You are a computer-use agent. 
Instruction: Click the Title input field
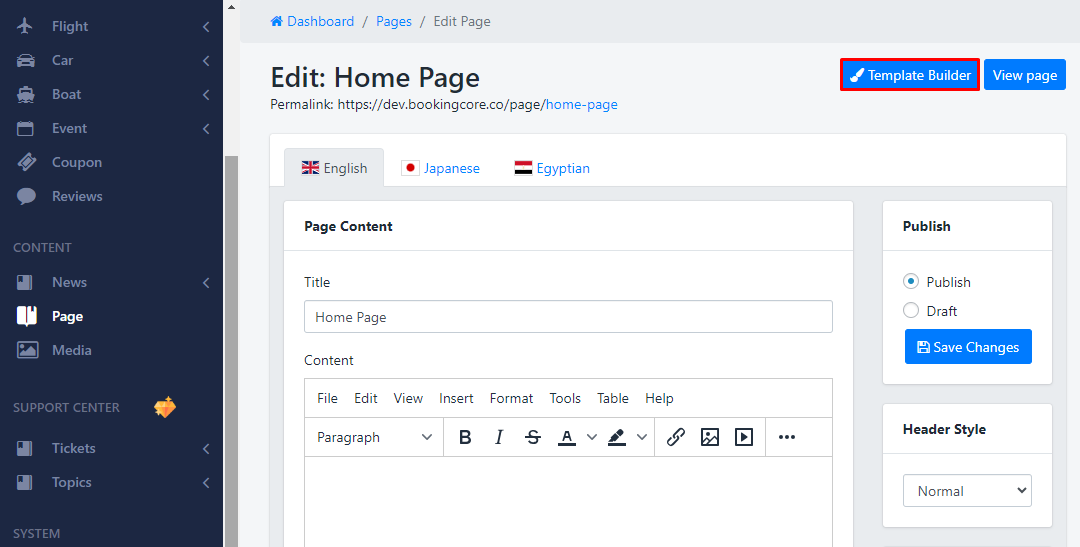click(568, 317)
